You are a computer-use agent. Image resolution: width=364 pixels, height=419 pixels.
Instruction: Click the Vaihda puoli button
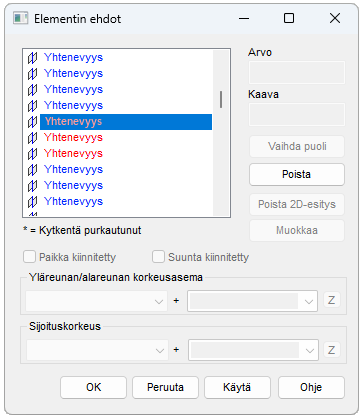pos(297,146)
